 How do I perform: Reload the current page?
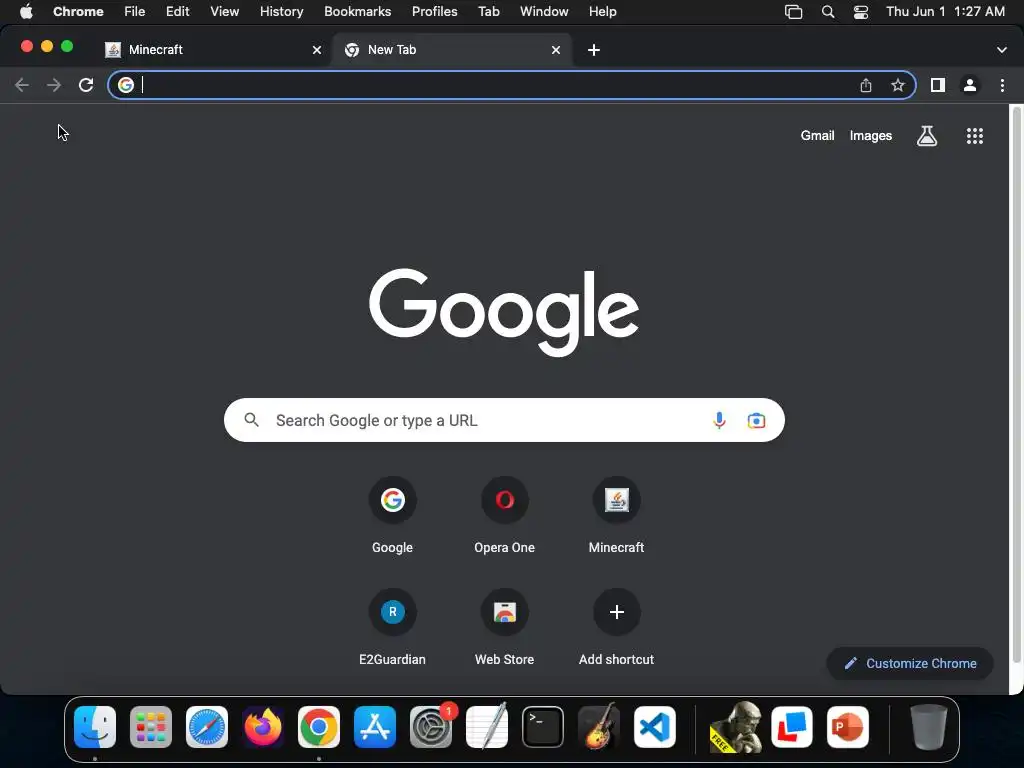86,85
